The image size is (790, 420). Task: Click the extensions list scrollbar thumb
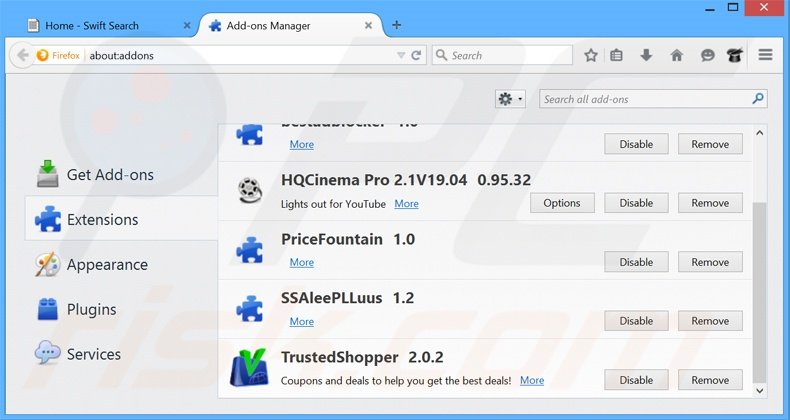pyautogui.click(x=759, y=292)
